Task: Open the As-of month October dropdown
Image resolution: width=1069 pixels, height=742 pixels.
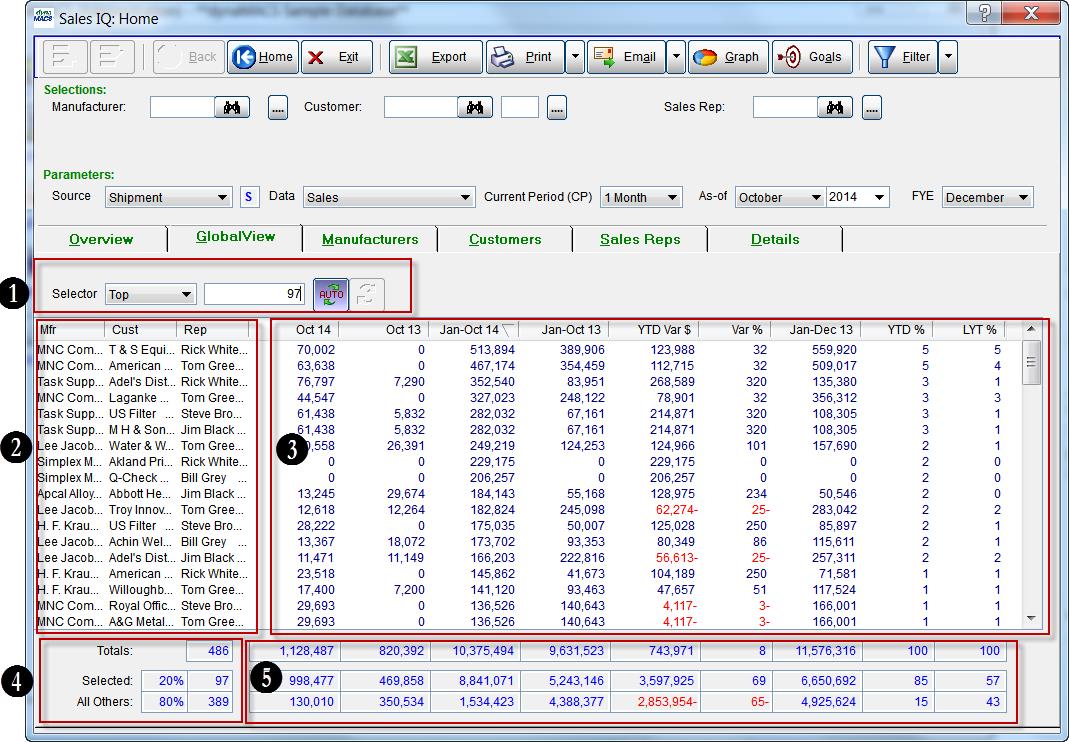Action: click(x=780, y=197)
